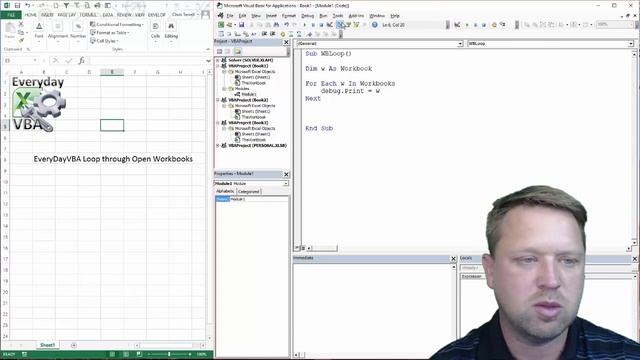Click the View Microsoft Excel icon in VBA toolbar
640x360 pixels.
(221, 25)
